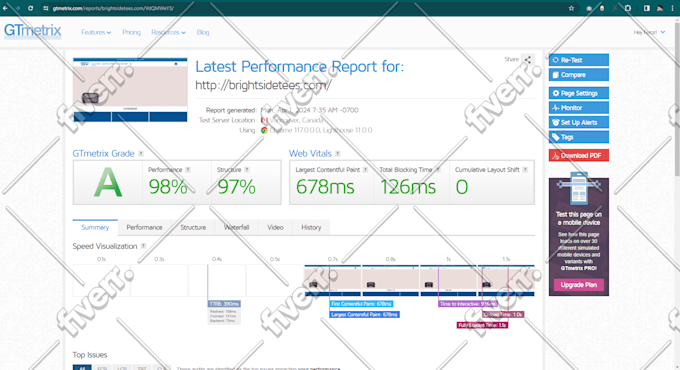Click the browser address bar
Image resolution: width=680 pixels, height=370 pixels.
304,8
